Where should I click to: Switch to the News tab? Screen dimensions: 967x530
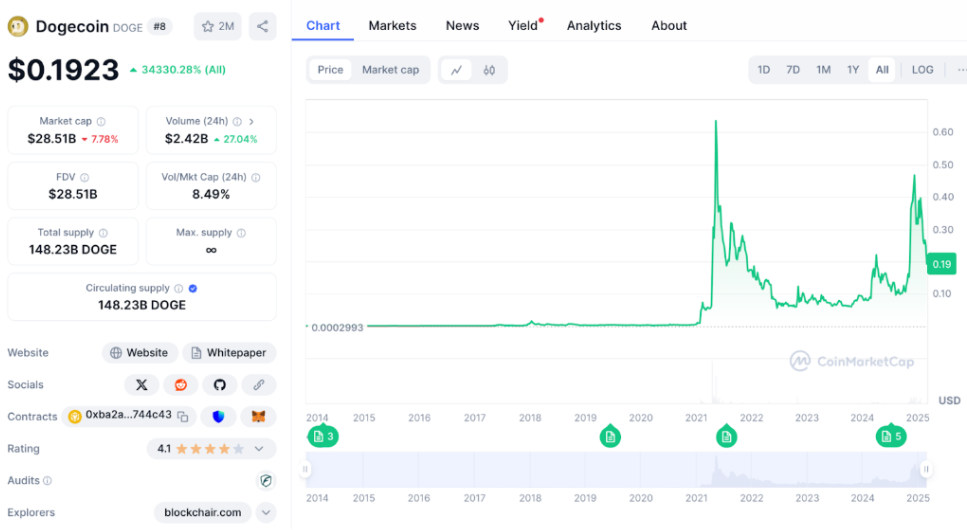462,26
